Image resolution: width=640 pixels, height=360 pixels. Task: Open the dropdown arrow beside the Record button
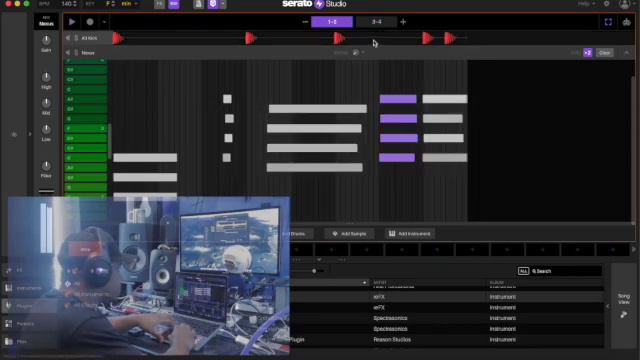104,22
